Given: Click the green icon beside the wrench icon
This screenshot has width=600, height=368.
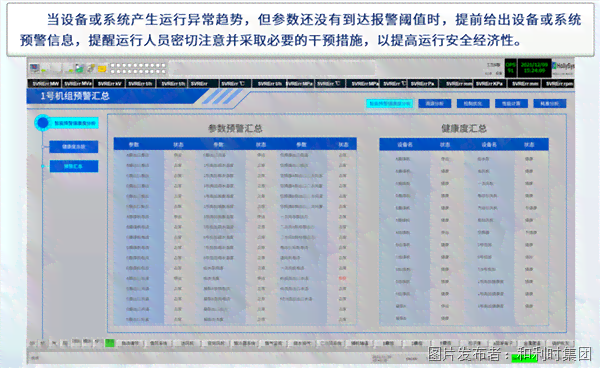Looking at the screenshot, I should (79, 68).
